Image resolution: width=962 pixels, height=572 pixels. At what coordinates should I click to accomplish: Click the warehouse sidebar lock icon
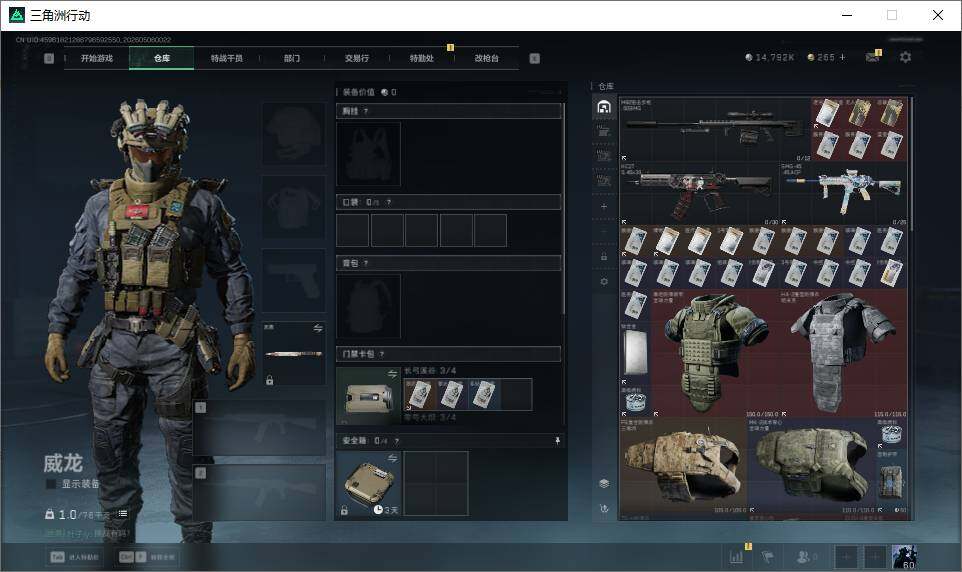604,257
